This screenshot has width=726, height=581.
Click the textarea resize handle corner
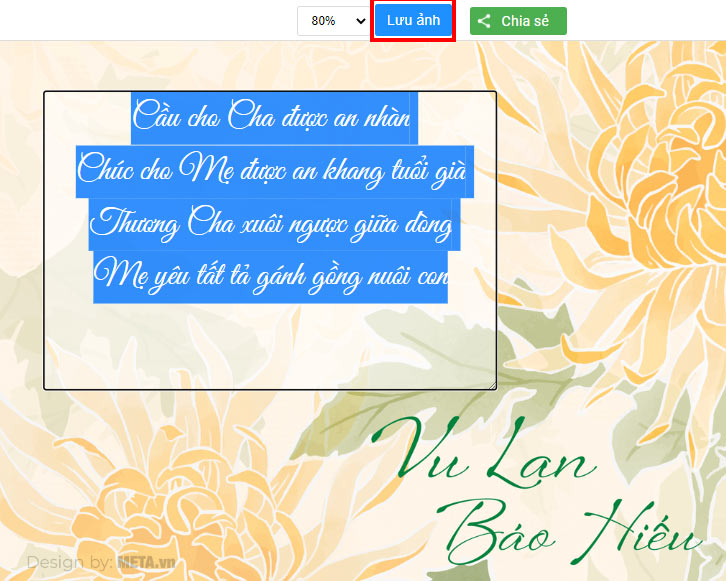(491, 384)
